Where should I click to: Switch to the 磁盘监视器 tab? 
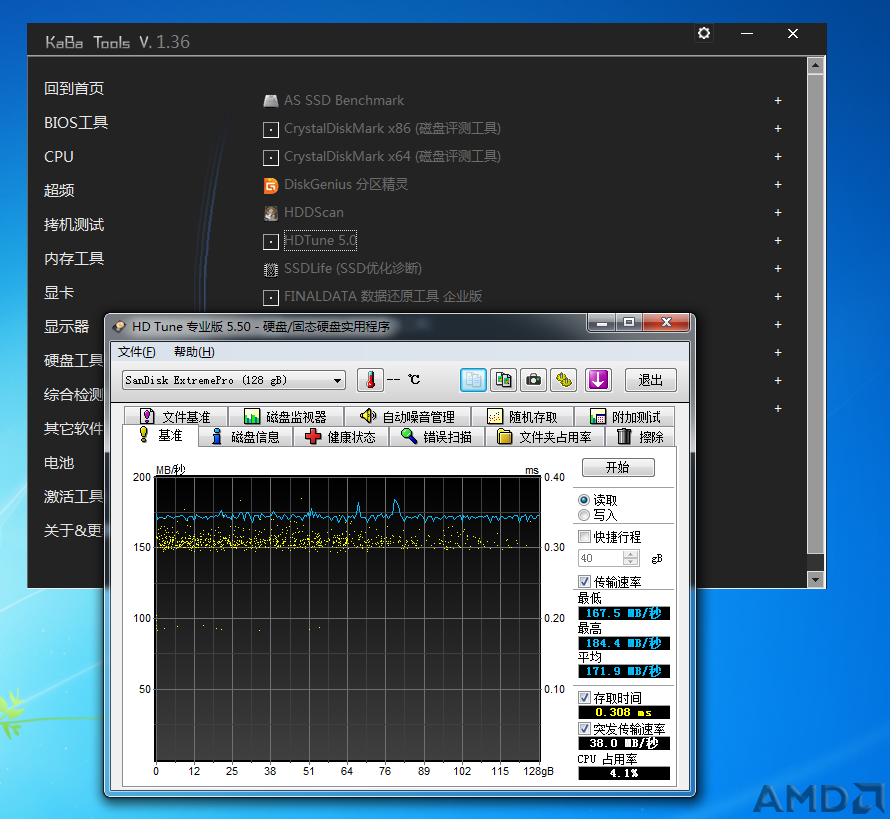click(x=286, y=417)
